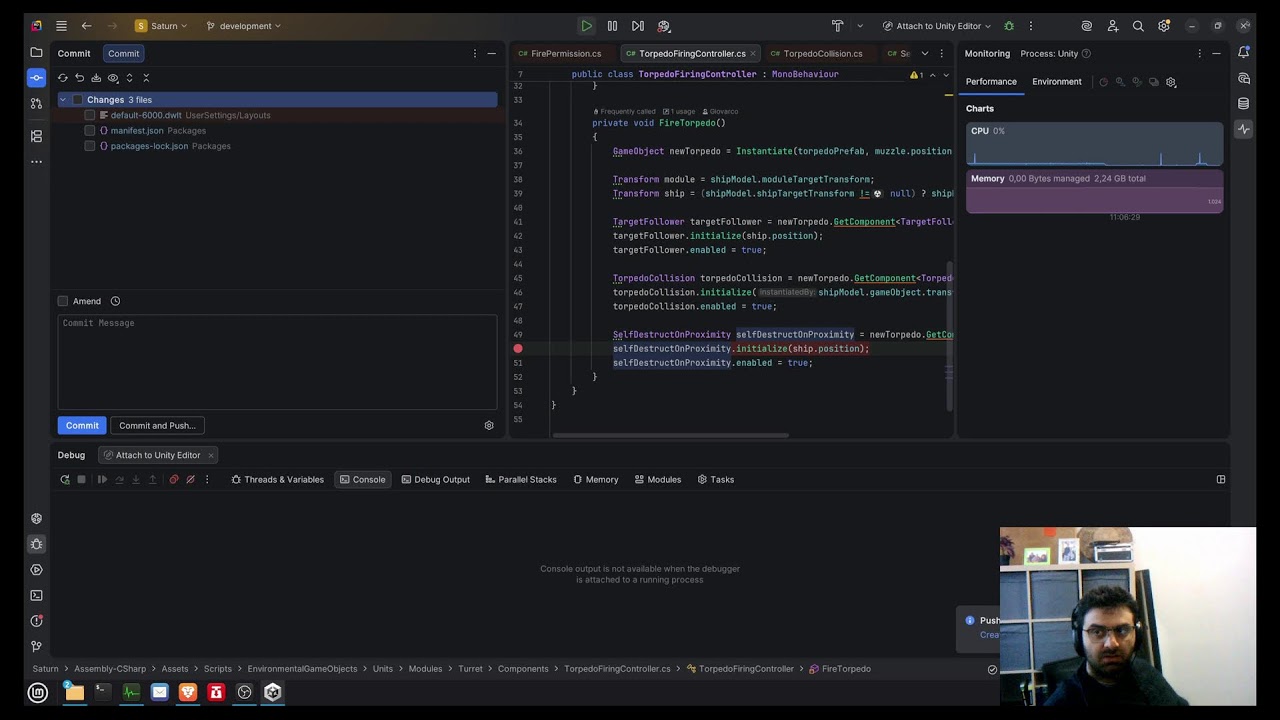Close the TorpedoFiringController.cs tab
This screenshot has height=720, width=1280.
(753, 53)
